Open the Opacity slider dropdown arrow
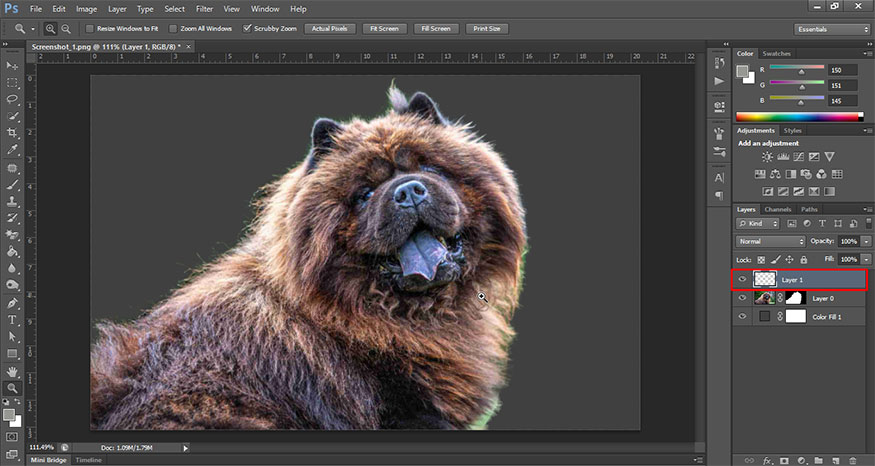The width and height of the screenshot is (875, 466). (x=866, y=241)
